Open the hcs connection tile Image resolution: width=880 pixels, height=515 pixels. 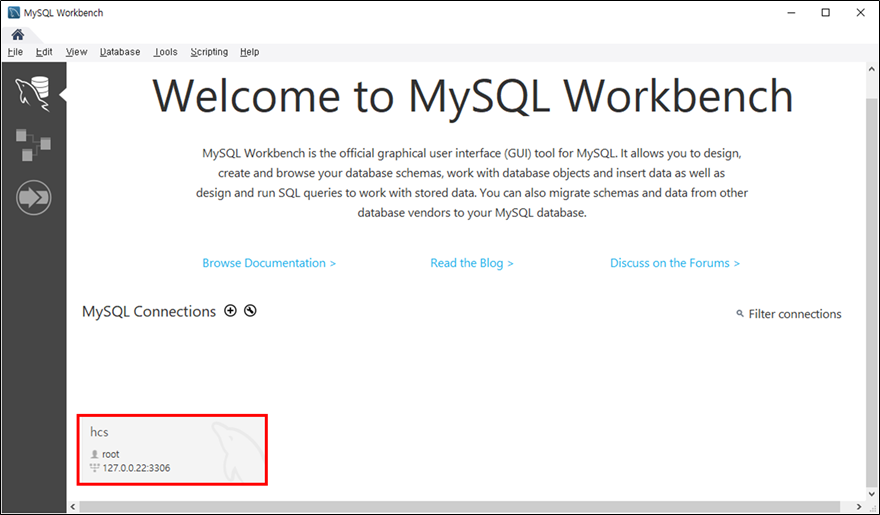[x=172, y=450]
